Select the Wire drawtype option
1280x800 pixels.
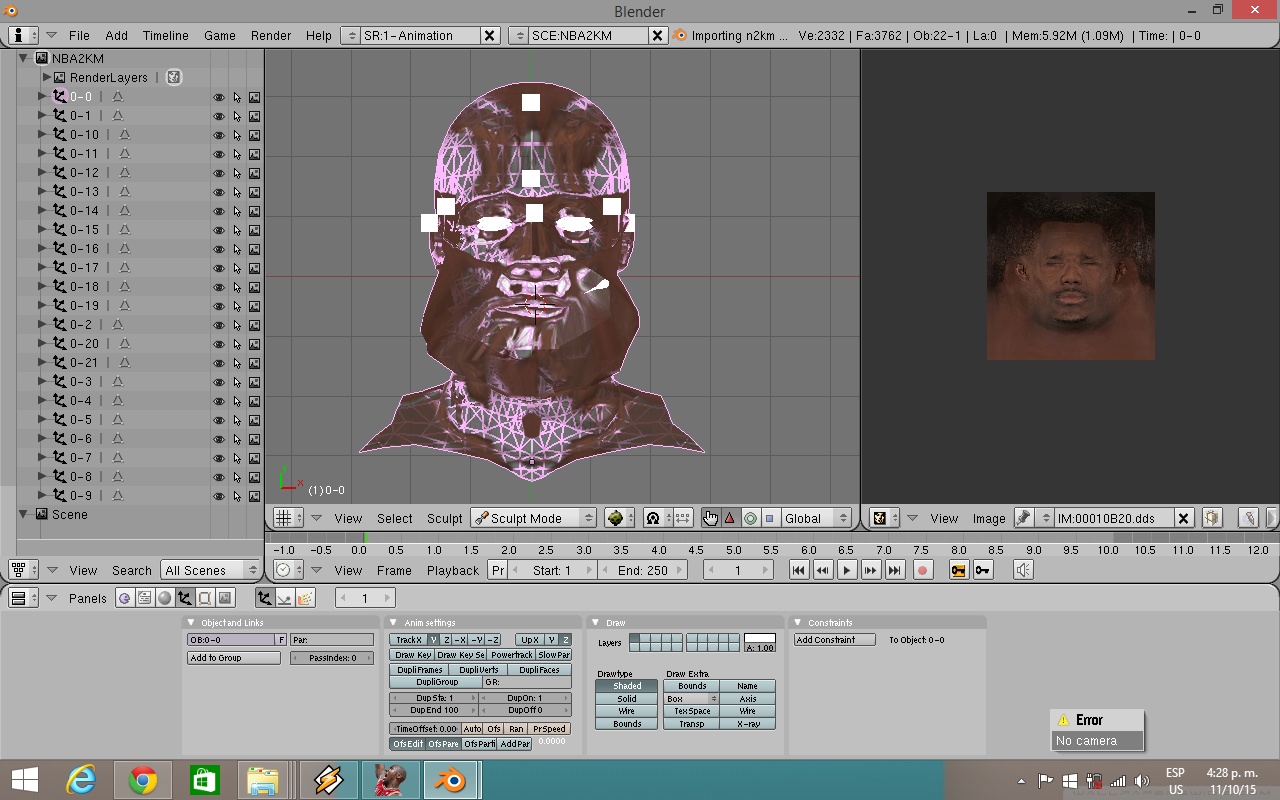627,711
